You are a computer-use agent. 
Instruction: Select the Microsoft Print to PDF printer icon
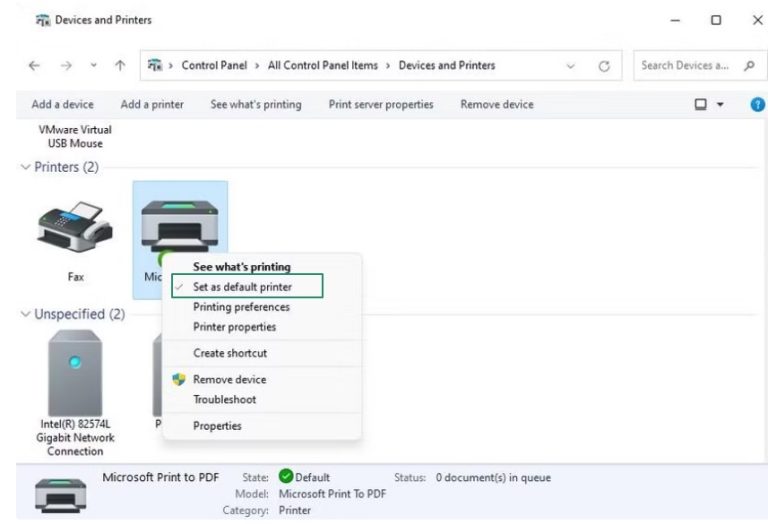point(180,222)
